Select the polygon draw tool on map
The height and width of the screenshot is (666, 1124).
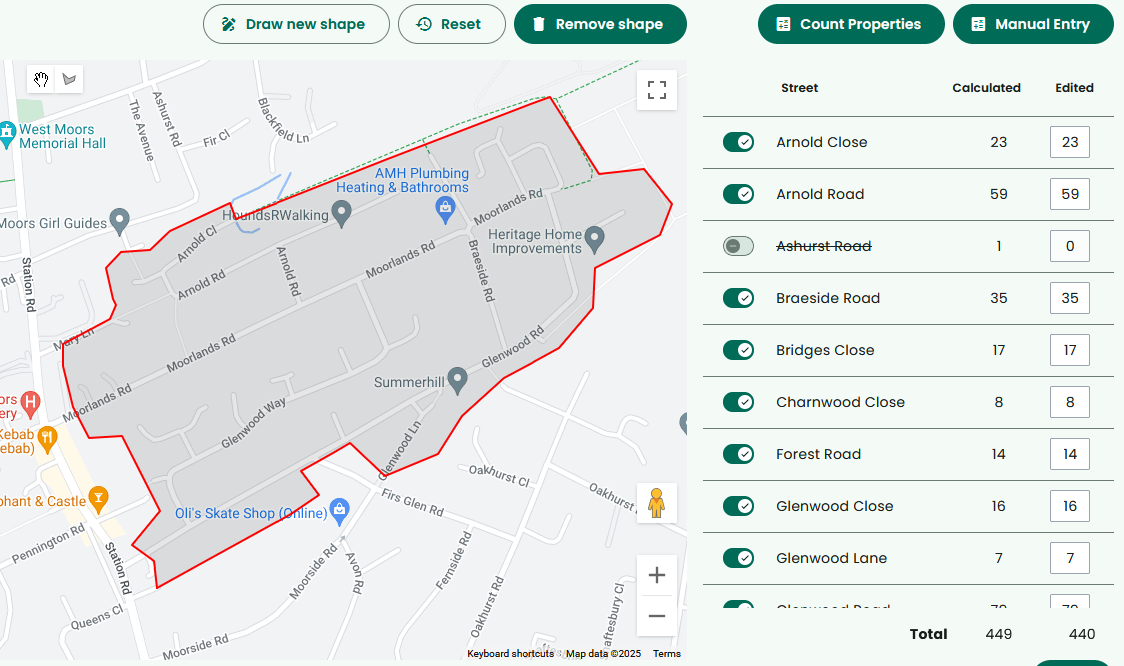69,80
